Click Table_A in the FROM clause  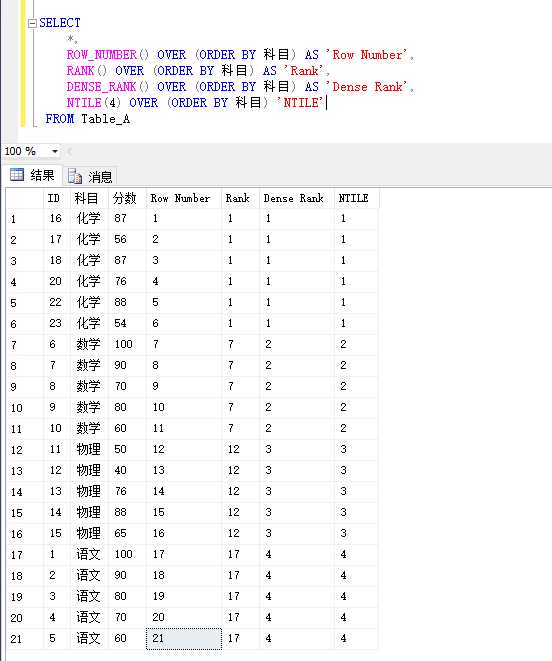(105, 119)
